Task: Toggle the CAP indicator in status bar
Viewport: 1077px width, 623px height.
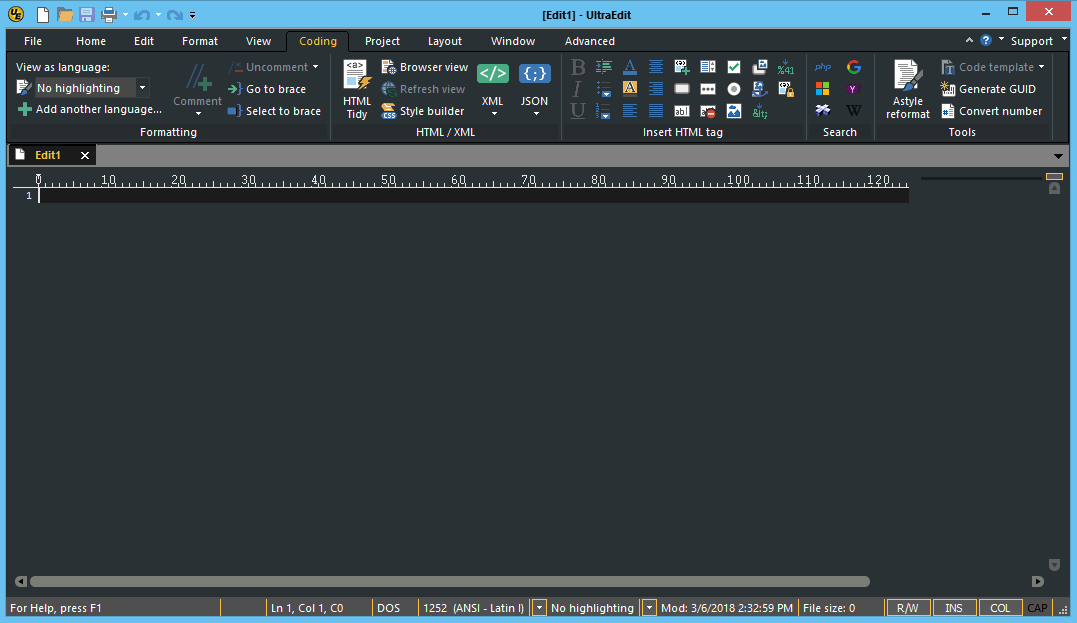Action: (x=1037, y=608)
